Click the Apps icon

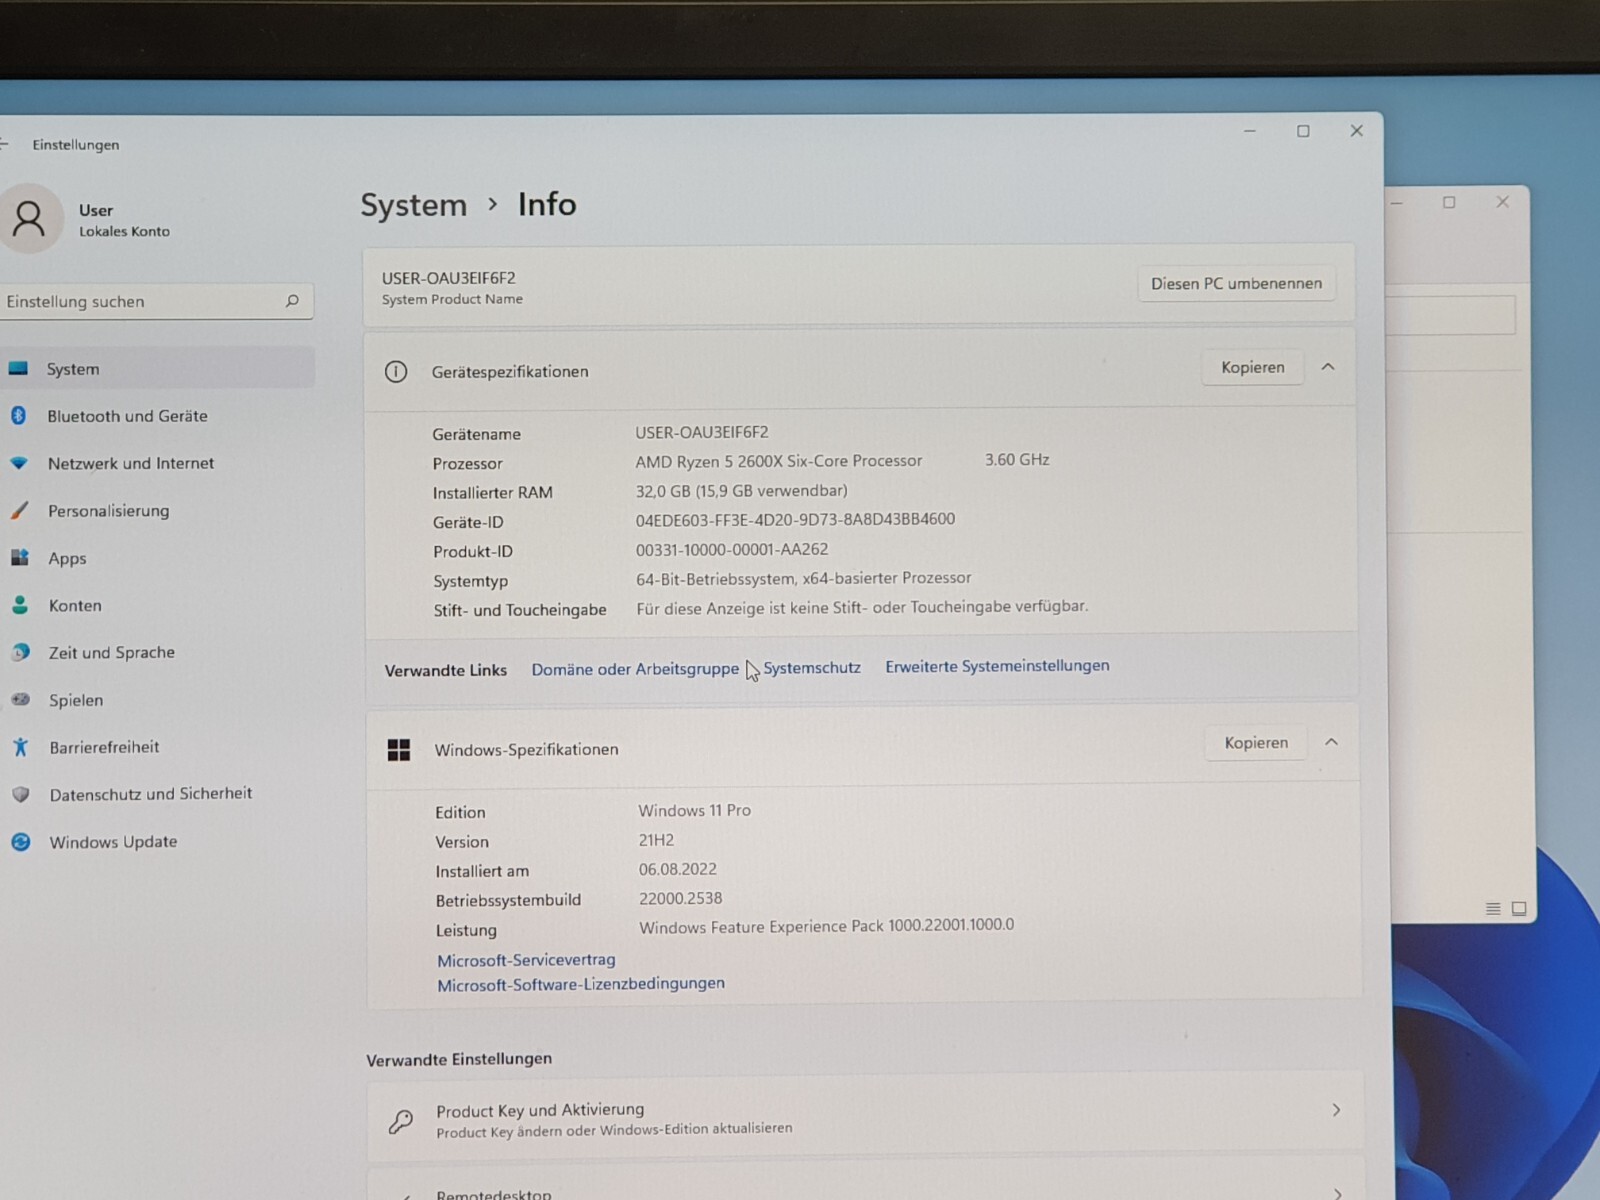[x=20, y=558]
